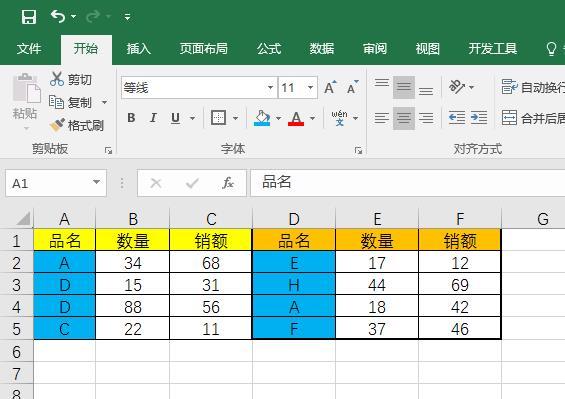This screenshot has width=565, height=399.
Task: Click the wén phonetic guide icon
Action: coord(339,118)
